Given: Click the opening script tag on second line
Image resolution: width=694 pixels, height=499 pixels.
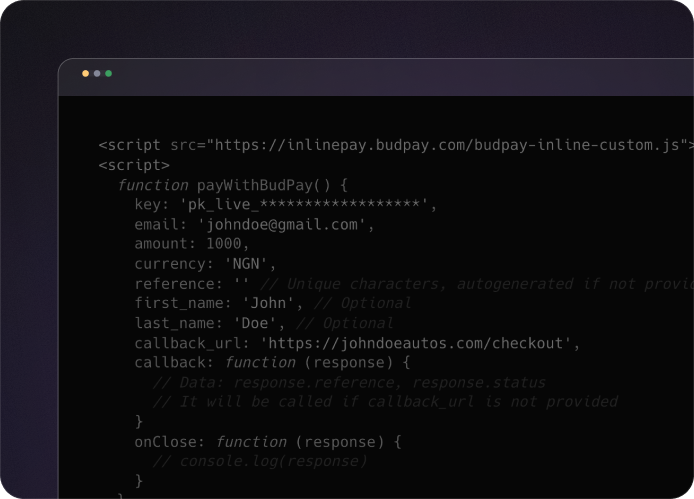Looking at the screenshot, I should tap(134, 165).
